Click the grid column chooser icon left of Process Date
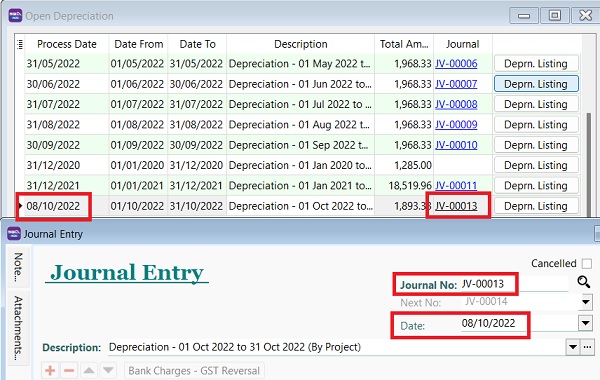The width and height of the screenshot is (600, 380). (20, 44)
